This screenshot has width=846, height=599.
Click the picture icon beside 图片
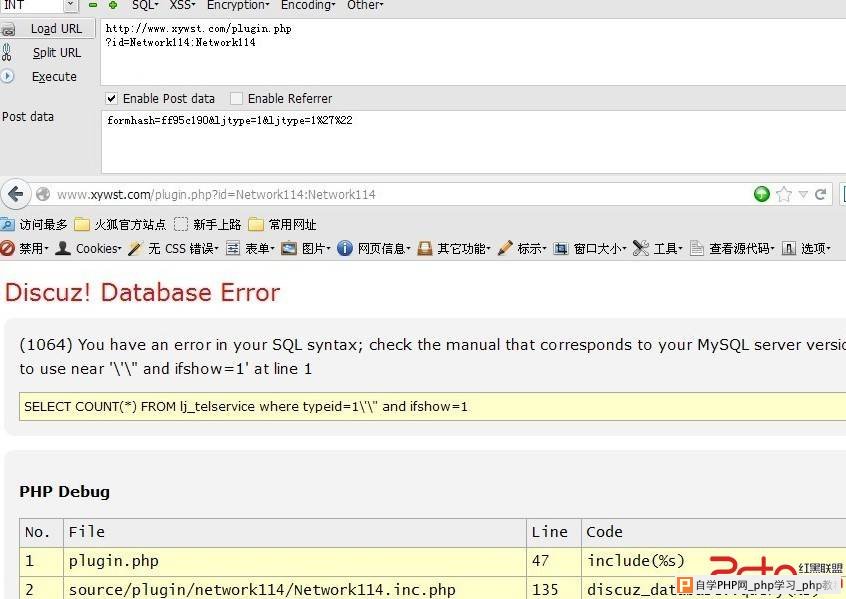pos(289,248)
